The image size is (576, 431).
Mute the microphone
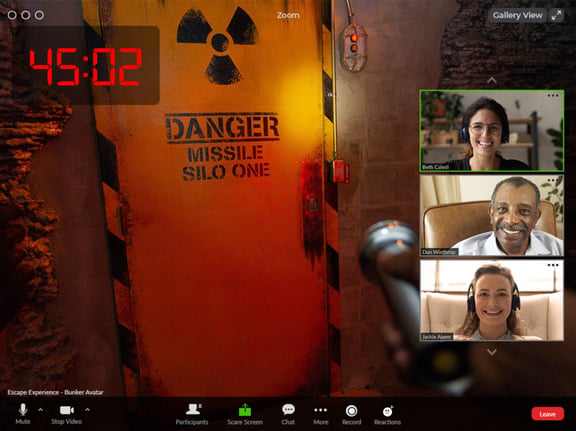tap(23, 414)
